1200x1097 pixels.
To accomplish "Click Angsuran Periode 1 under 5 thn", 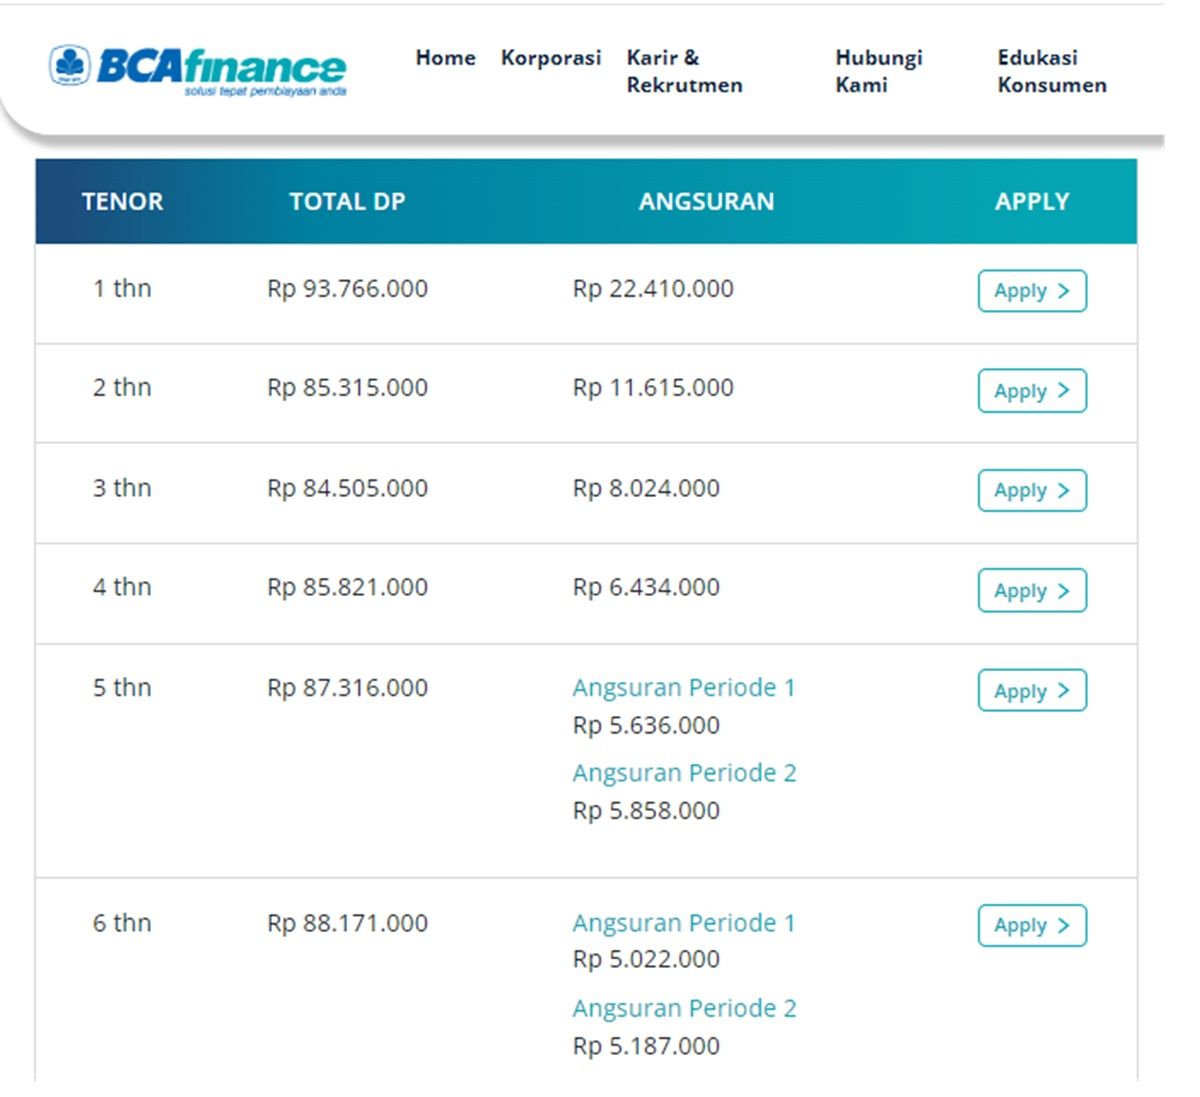I will click(684, 688).
